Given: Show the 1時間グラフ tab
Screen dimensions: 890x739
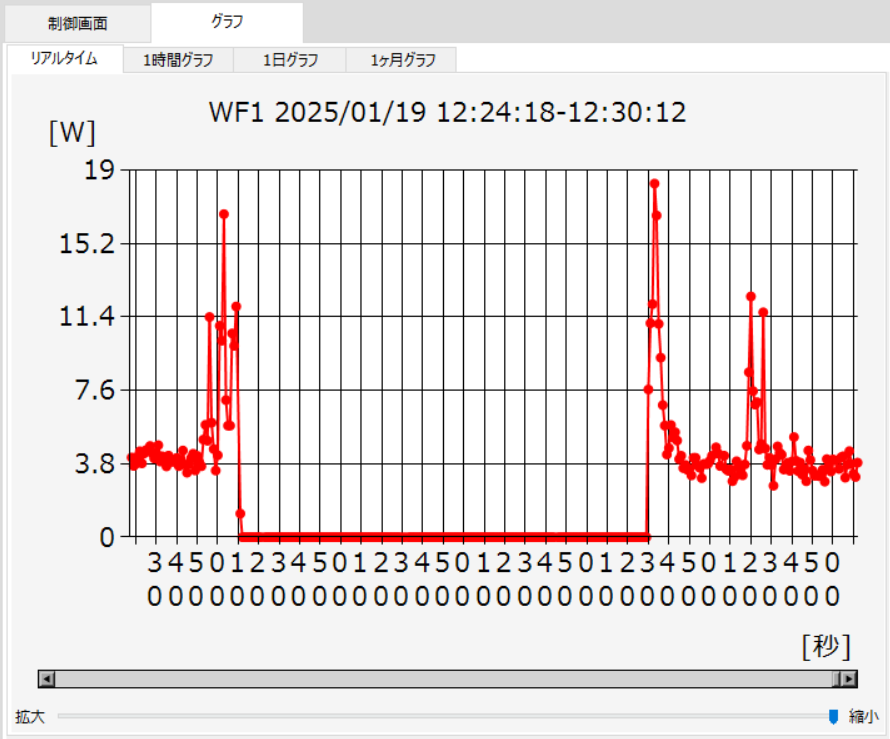Looking at the screenshot, I should pyautogui.click(x=178, y=60).
